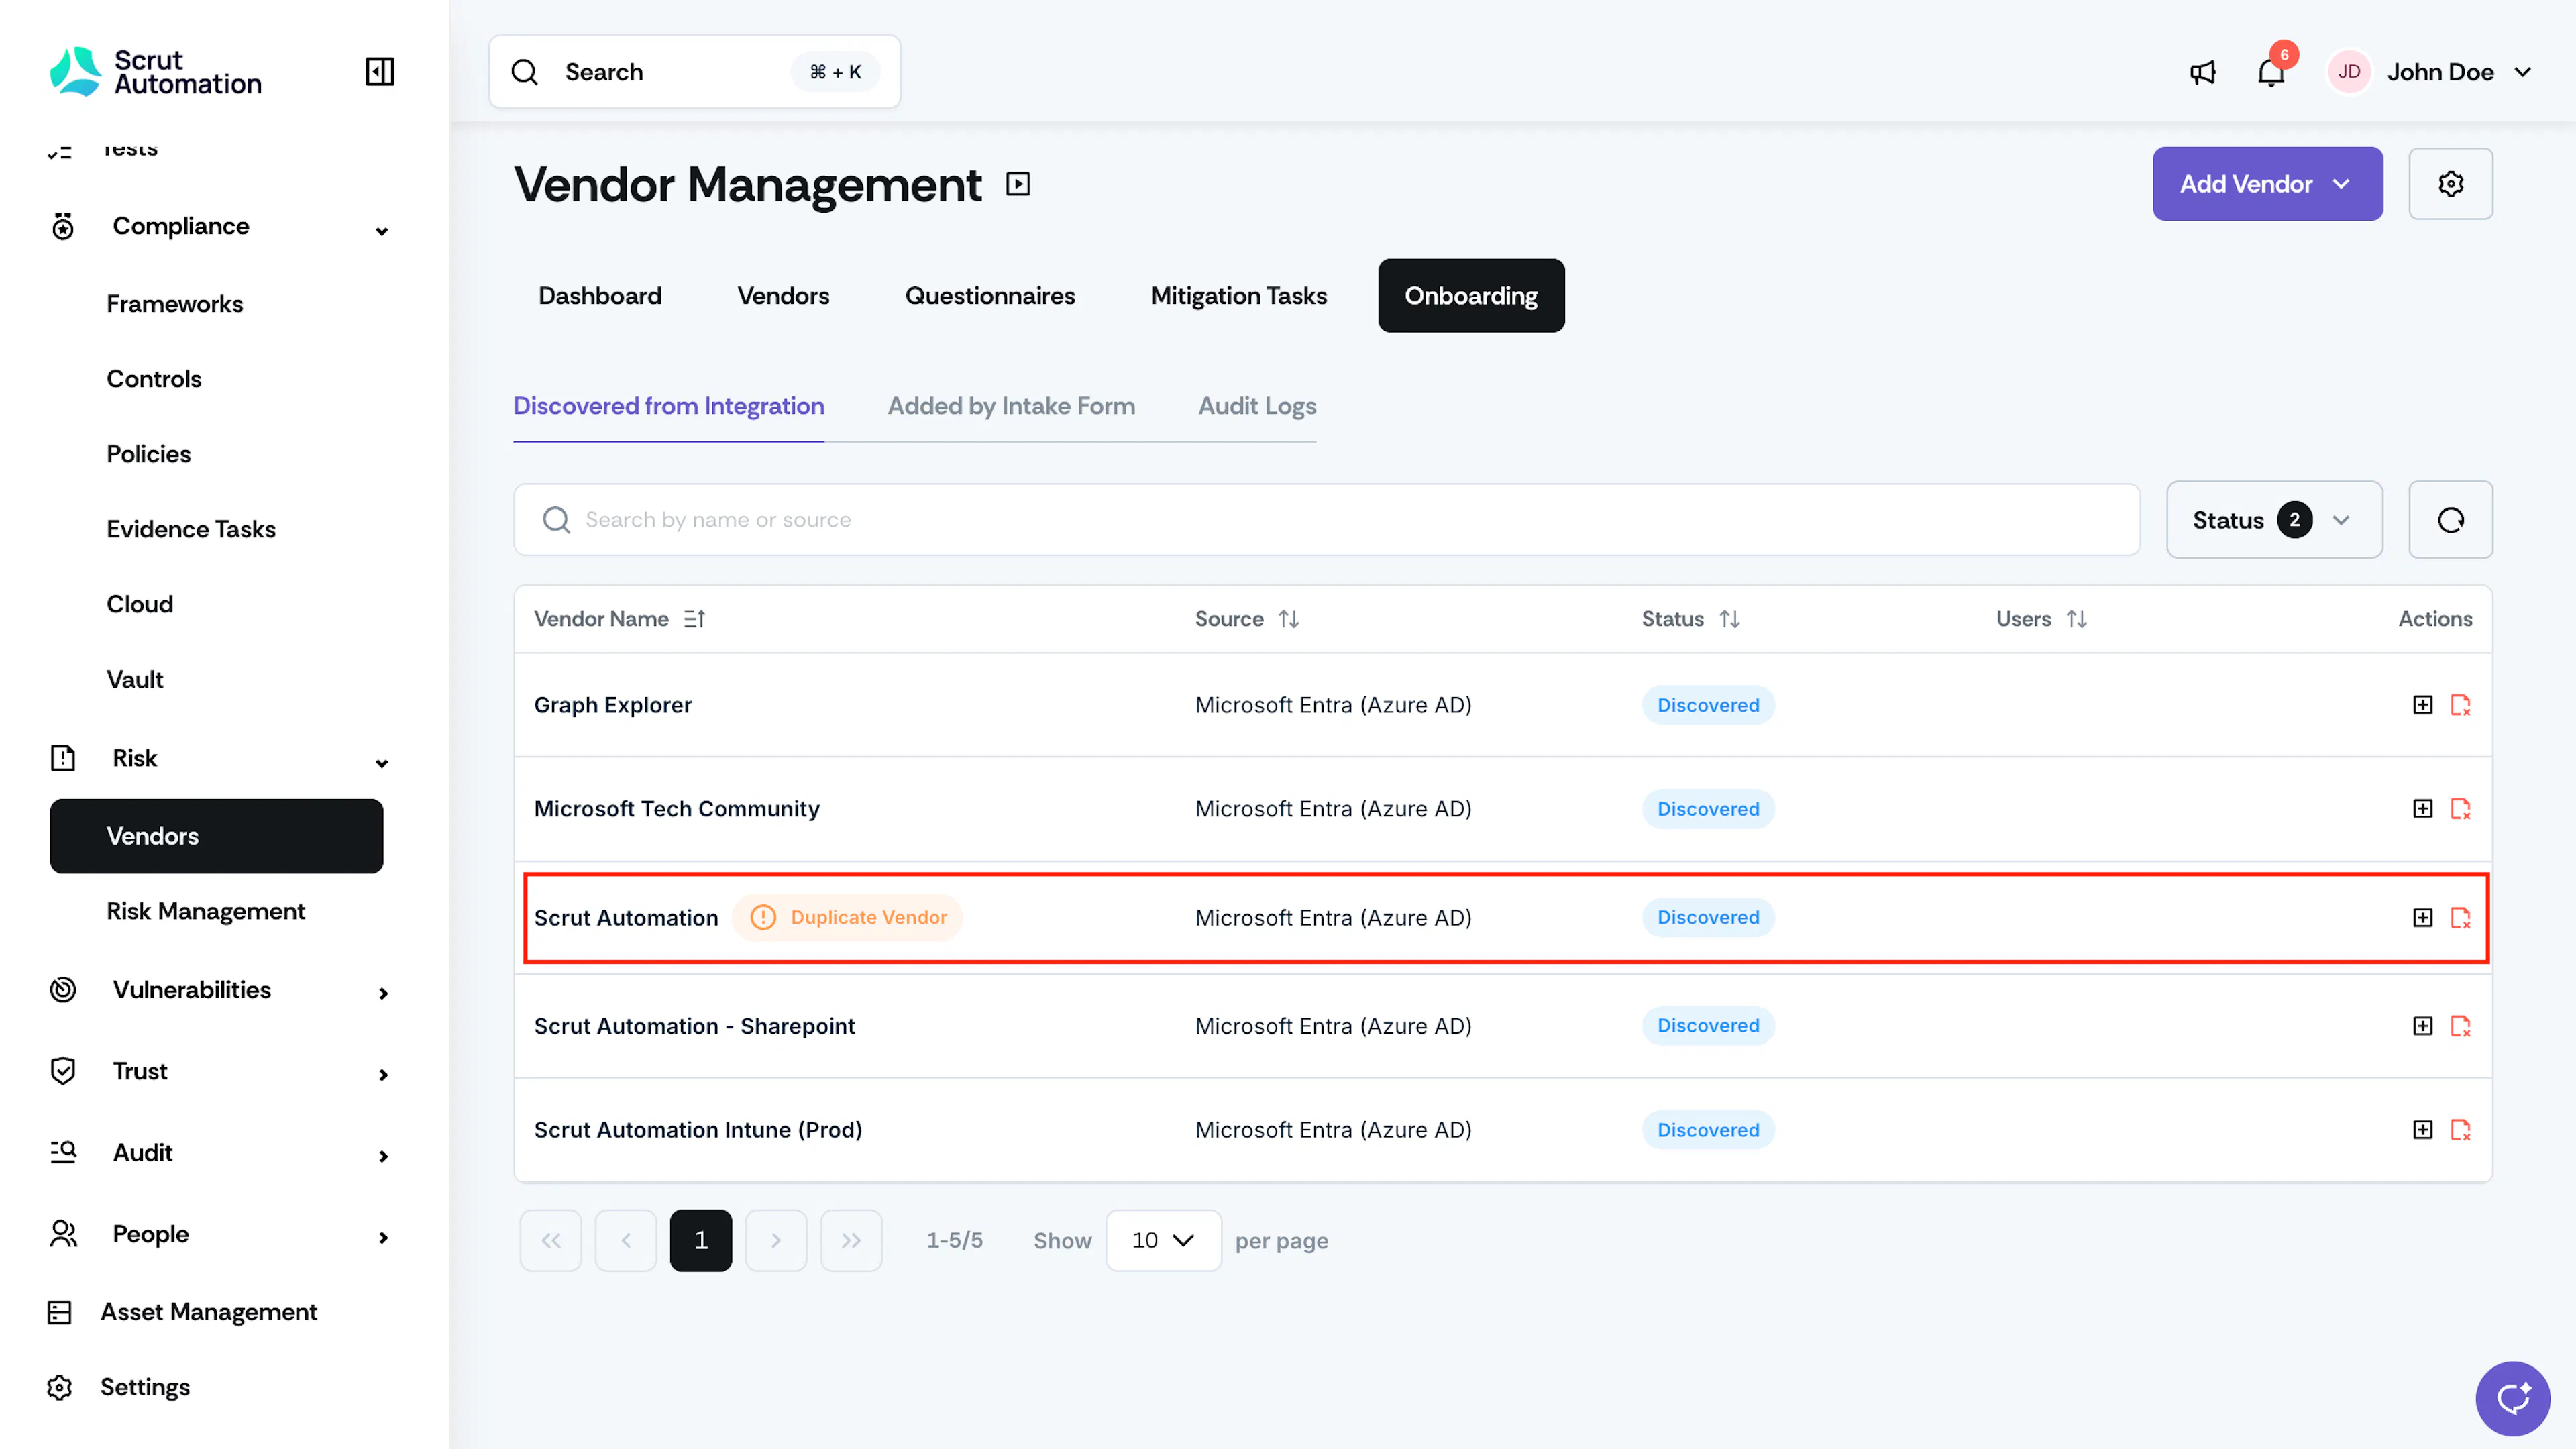Switch to the Questionnaires tab
Image resolution: width=2576 pixels, height=1449 pixels.
point(989,296)
